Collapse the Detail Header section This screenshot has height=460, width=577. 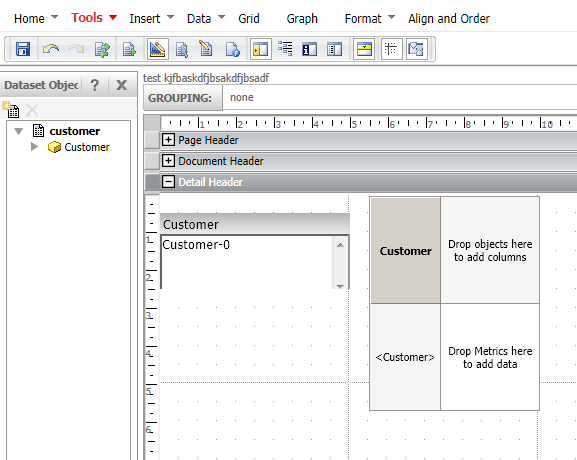168,182
